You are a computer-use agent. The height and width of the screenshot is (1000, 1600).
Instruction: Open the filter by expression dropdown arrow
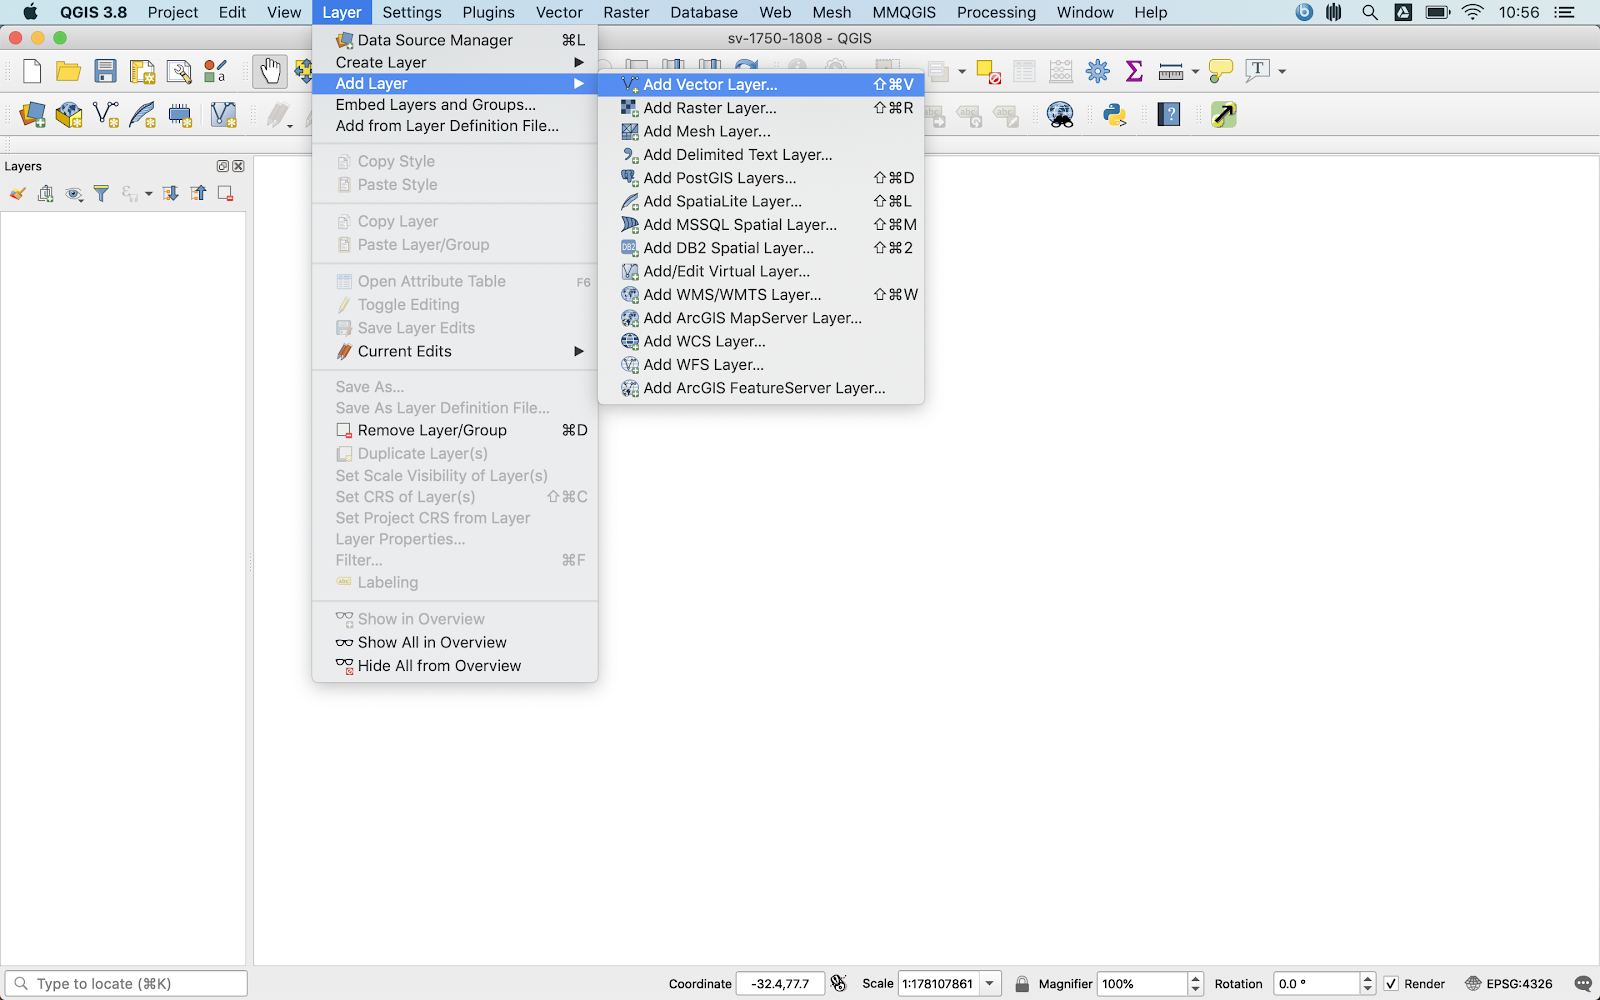149,194
